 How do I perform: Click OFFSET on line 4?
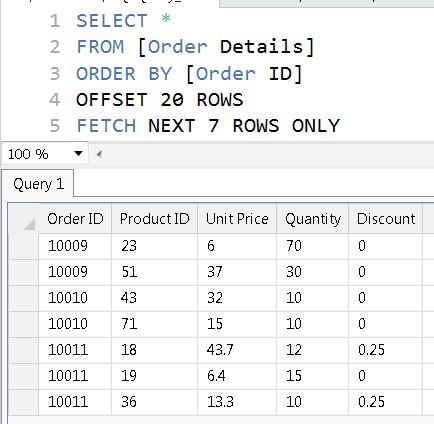(x=112, y=100)
